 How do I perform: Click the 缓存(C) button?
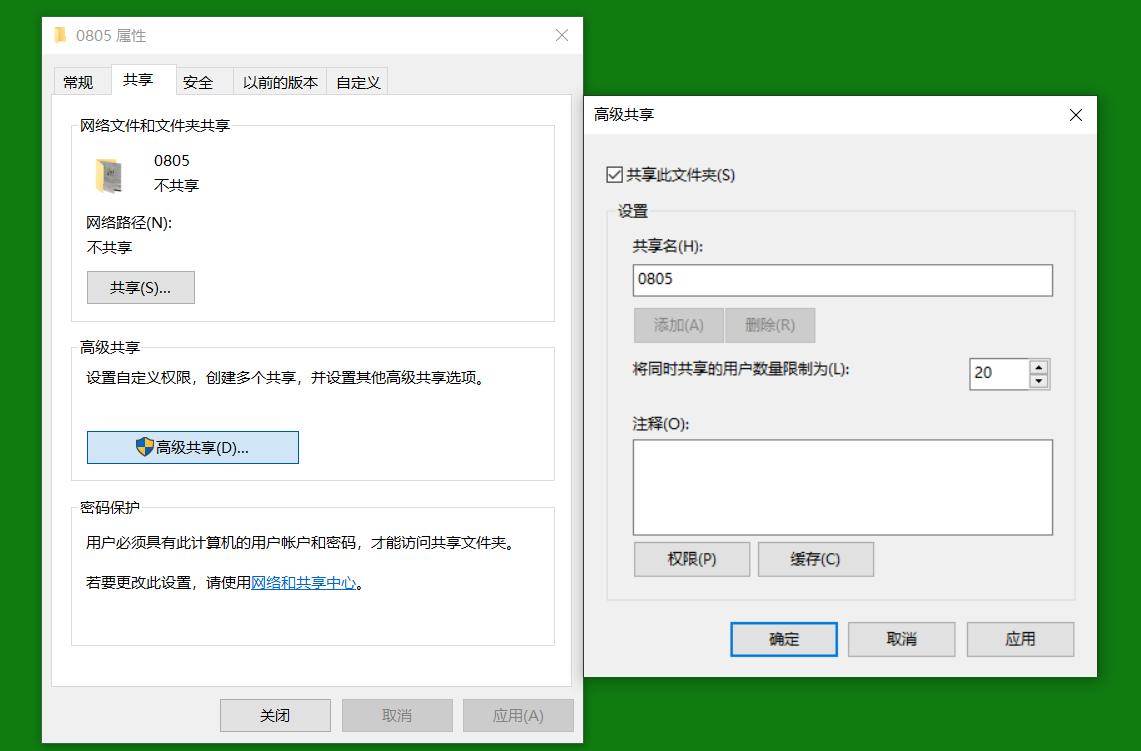point(817,559)
